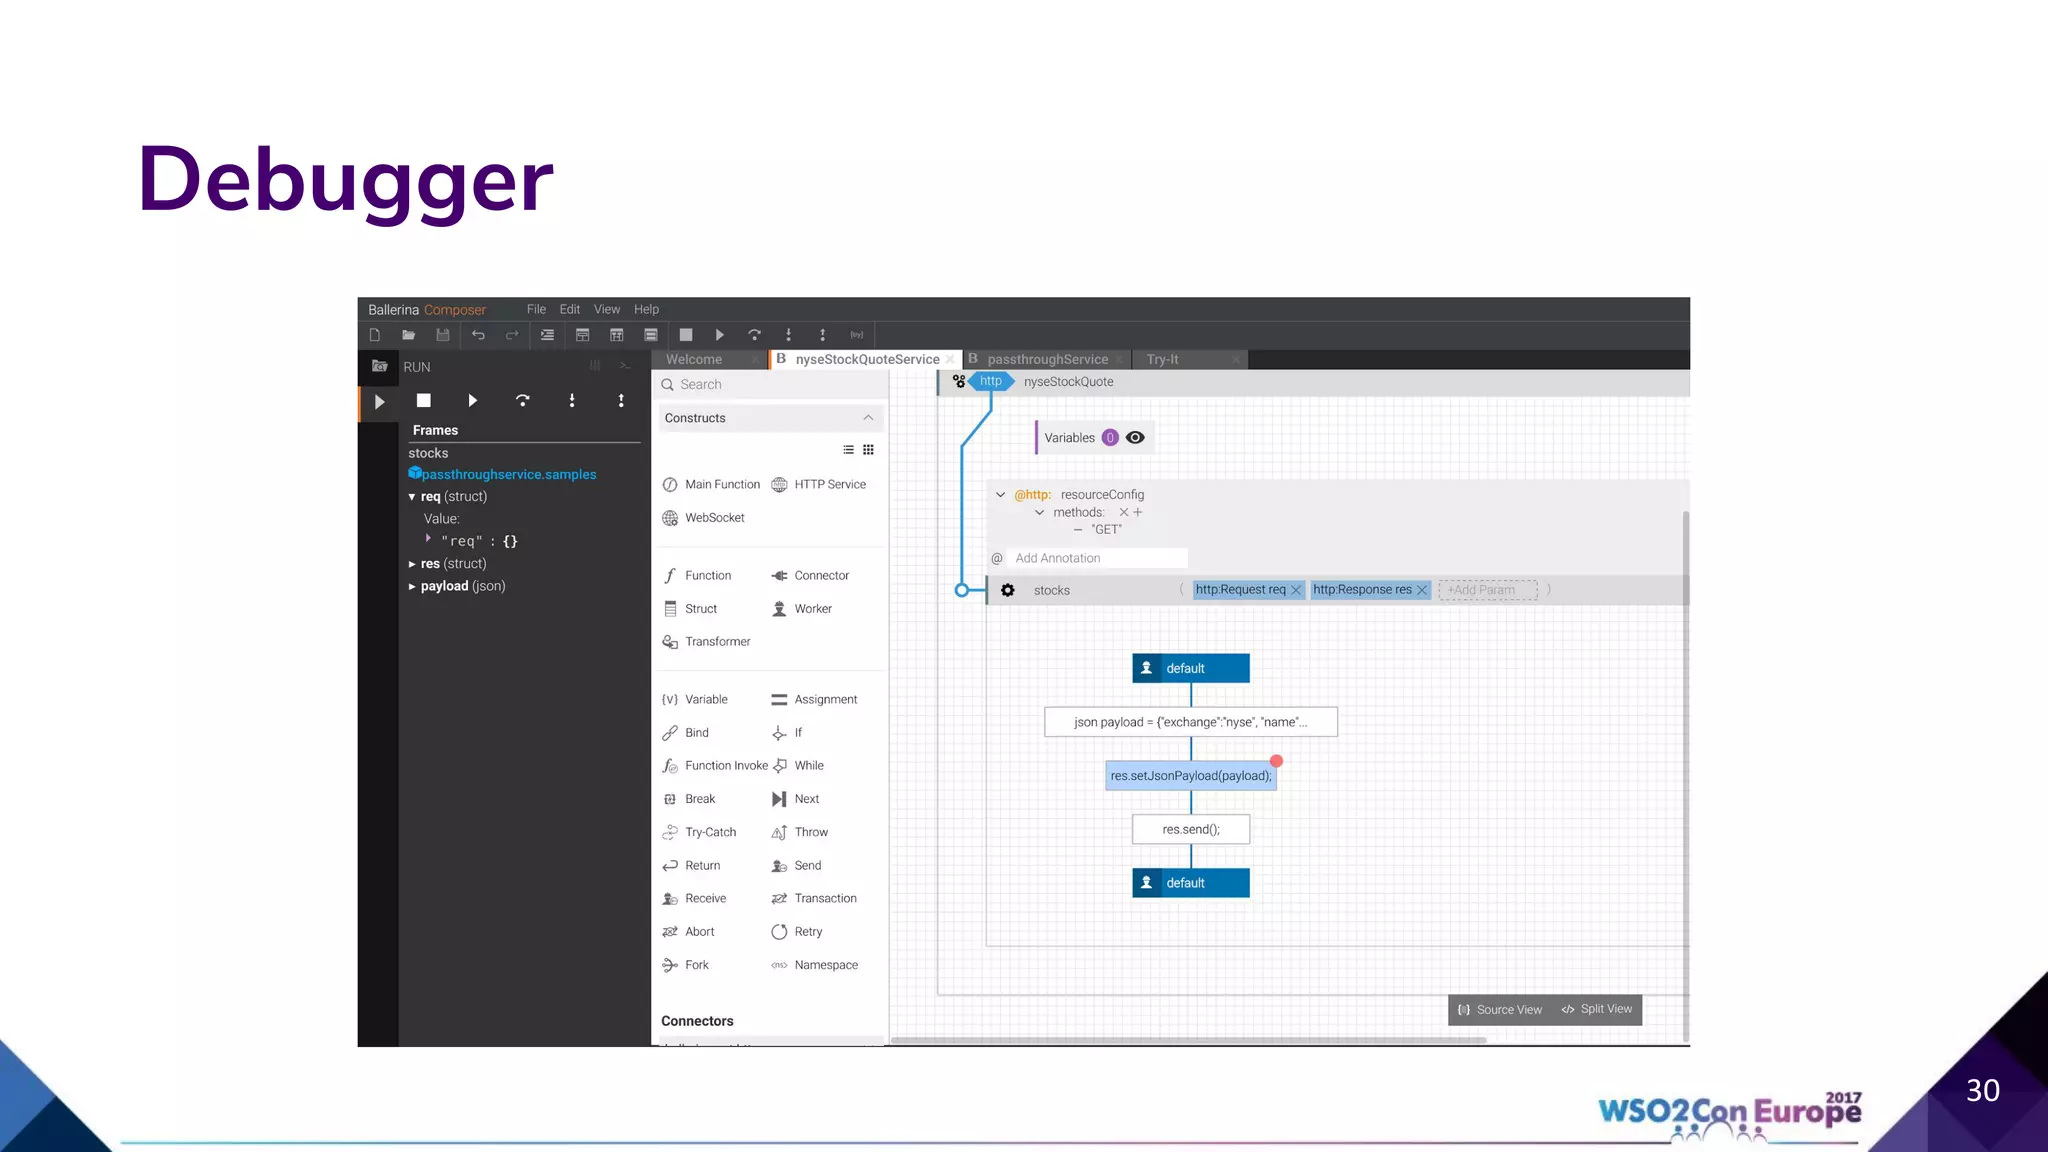Viewport: 2048px width, 1152px height.
Task: Step out from the RUN debug panel
Action: click(x=621, y=400)
